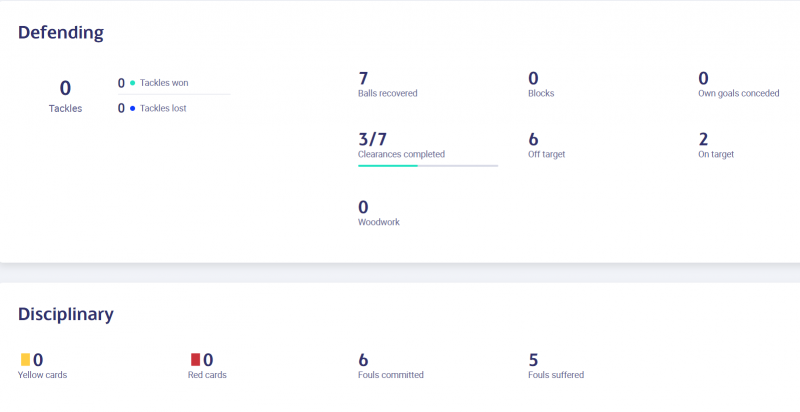
Task: Click the Balls recovered stat
Action: coord(387,85)
